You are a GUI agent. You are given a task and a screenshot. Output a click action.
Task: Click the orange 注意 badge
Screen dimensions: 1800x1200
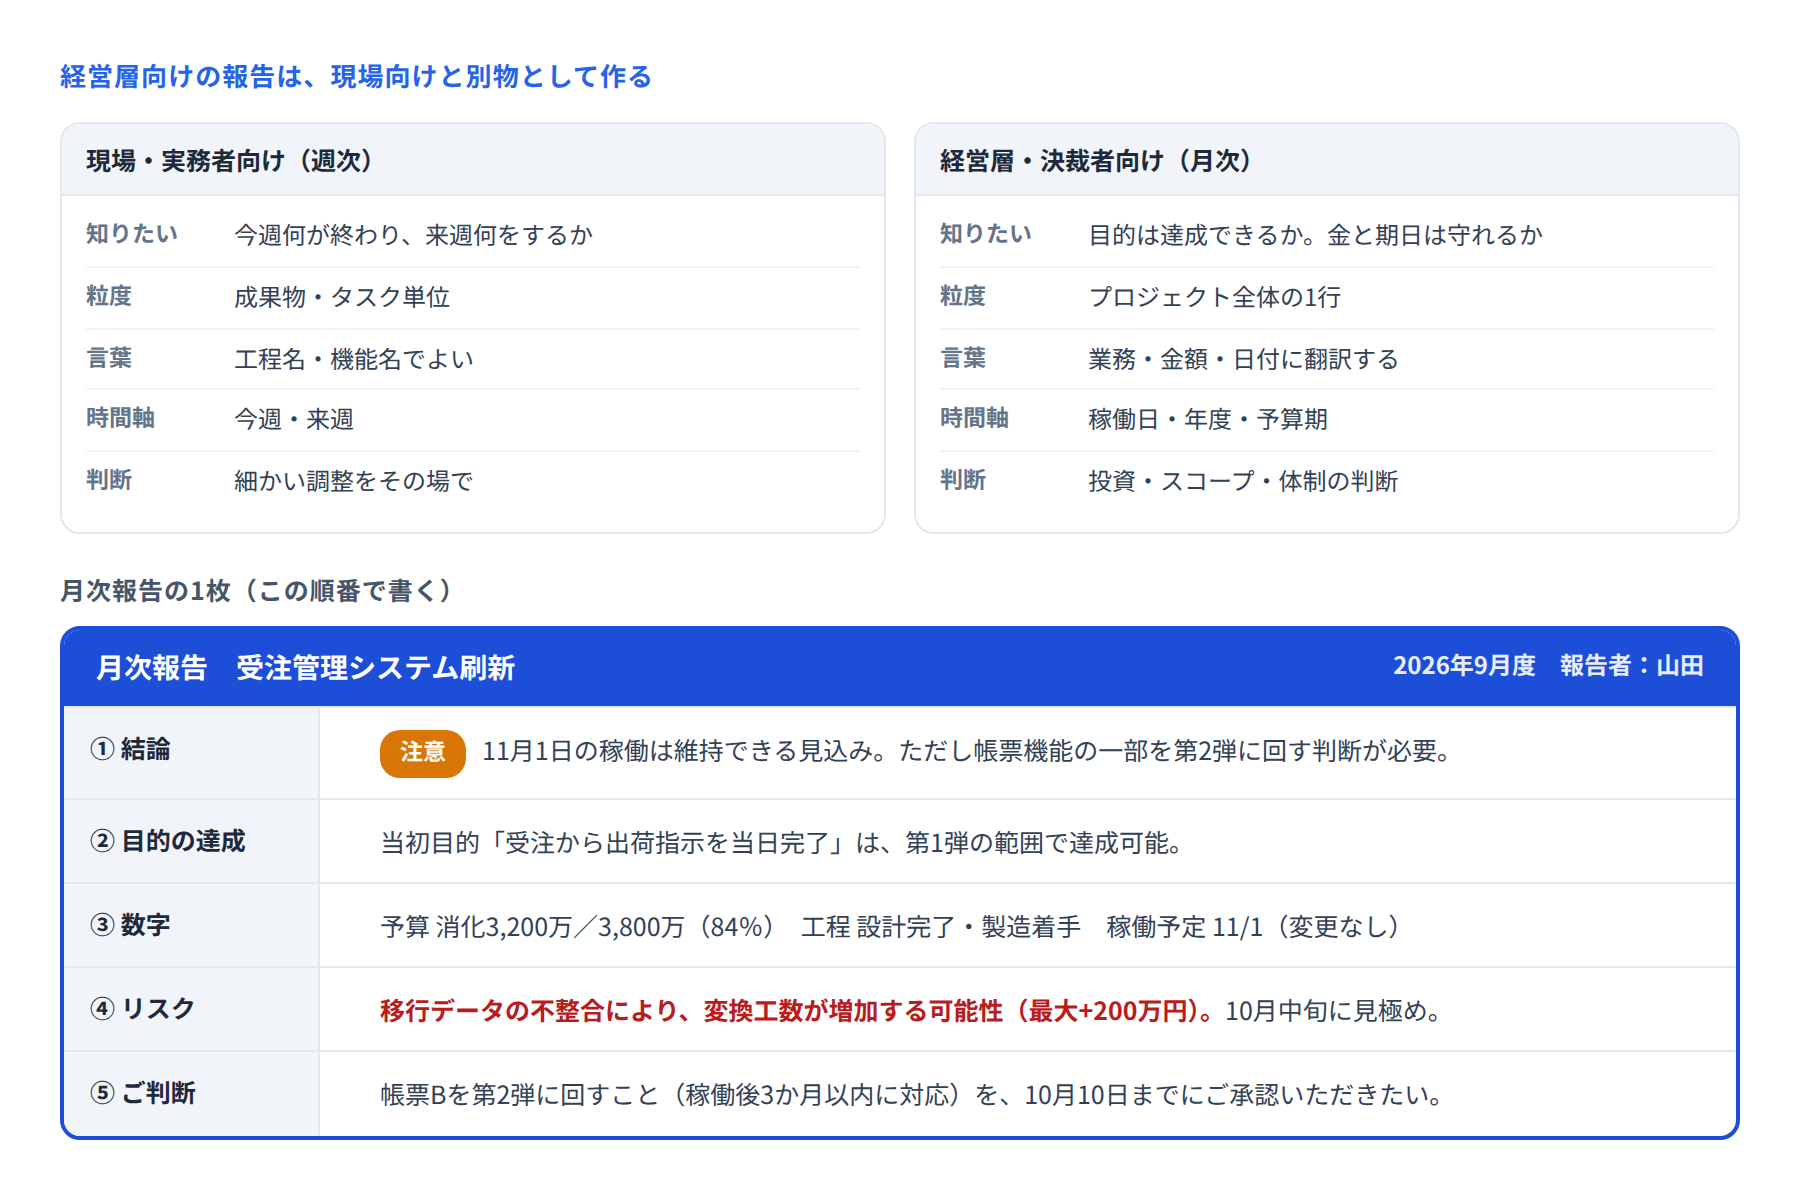[423, 753]
